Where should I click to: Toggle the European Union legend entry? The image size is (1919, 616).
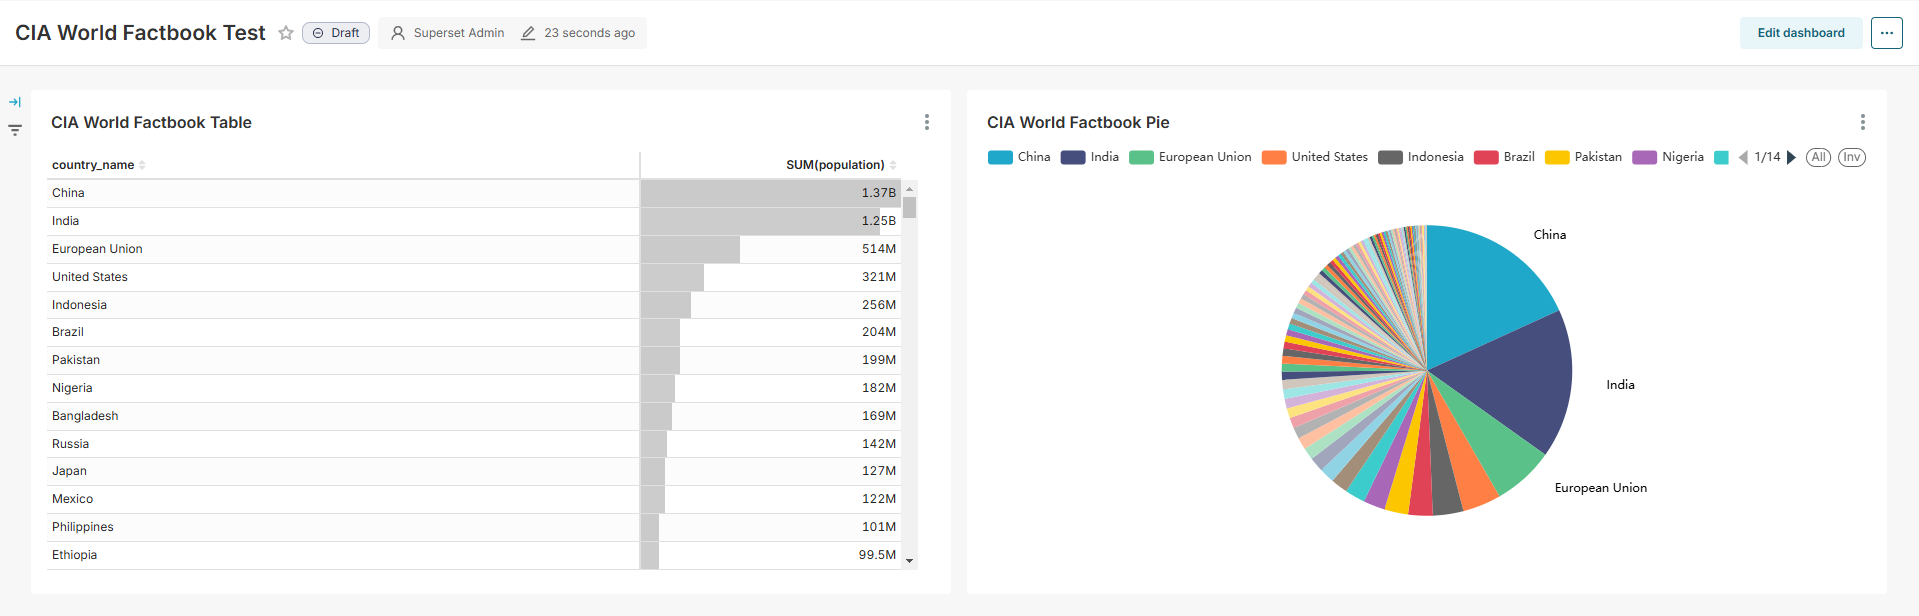click(x=1190, y=157)
